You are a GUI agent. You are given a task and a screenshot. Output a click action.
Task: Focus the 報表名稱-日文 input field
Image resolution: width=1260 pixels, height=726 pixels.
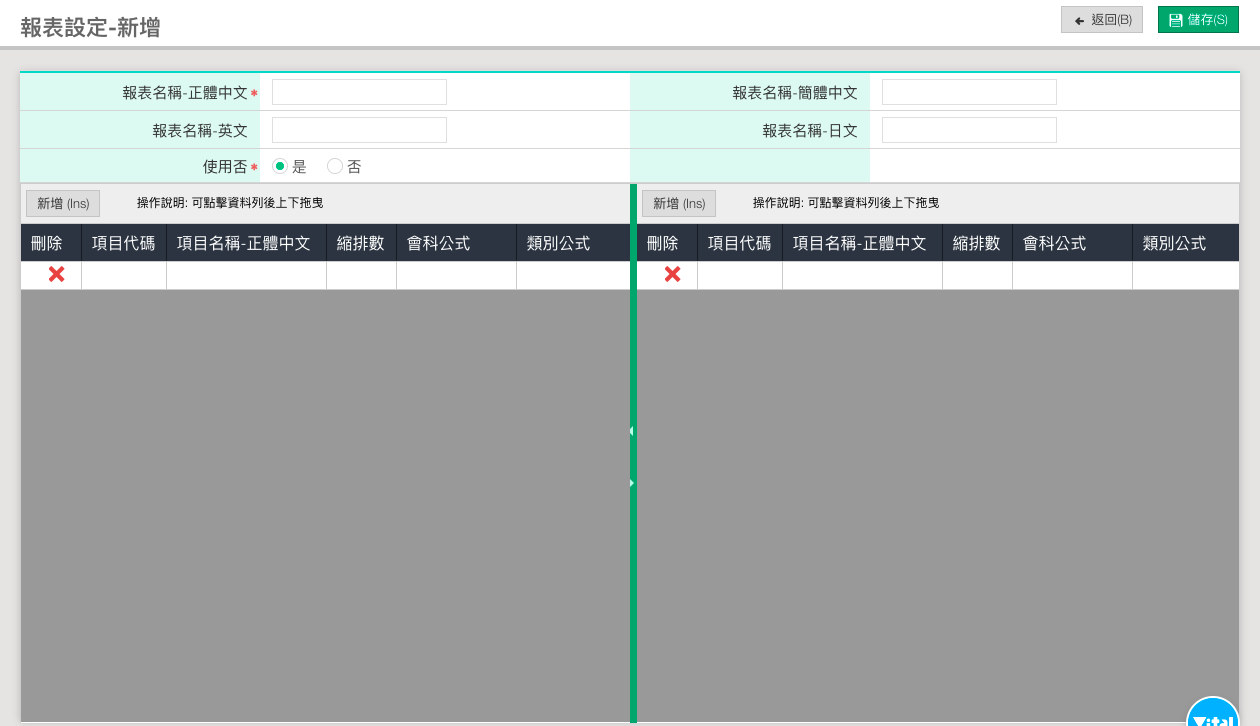(969, 130)
